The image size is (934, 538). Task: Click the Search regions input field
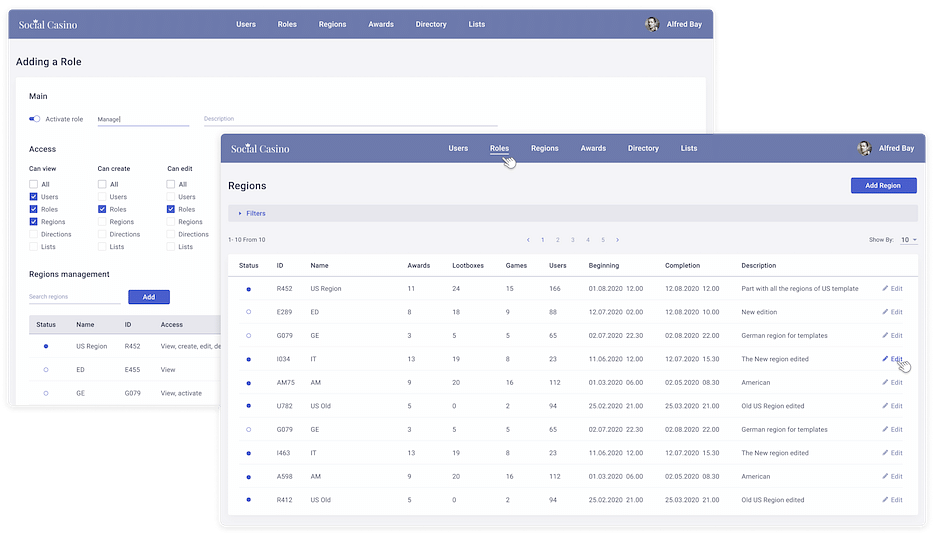(73, 297)
